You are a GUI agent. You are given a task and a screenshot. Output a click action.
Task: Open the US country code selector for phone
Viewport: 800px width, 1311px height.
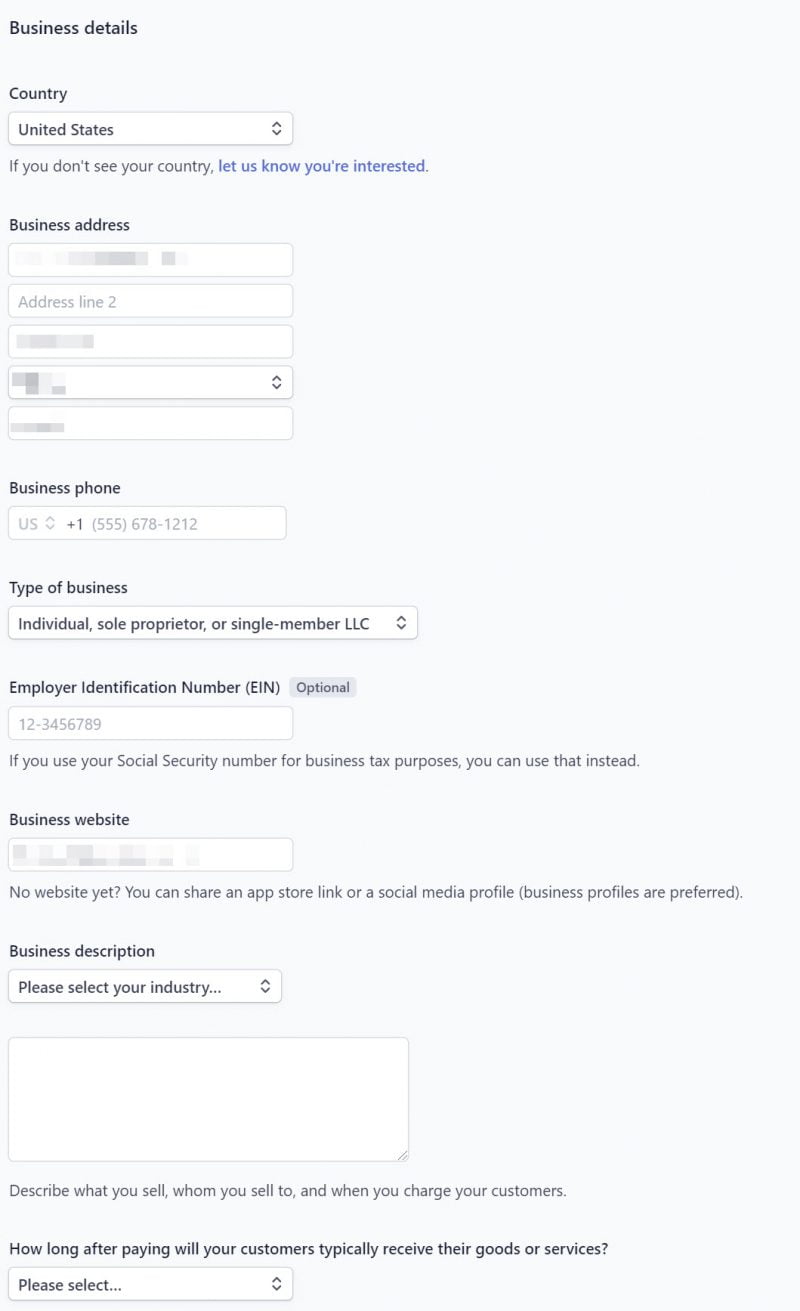coord(37,524)
